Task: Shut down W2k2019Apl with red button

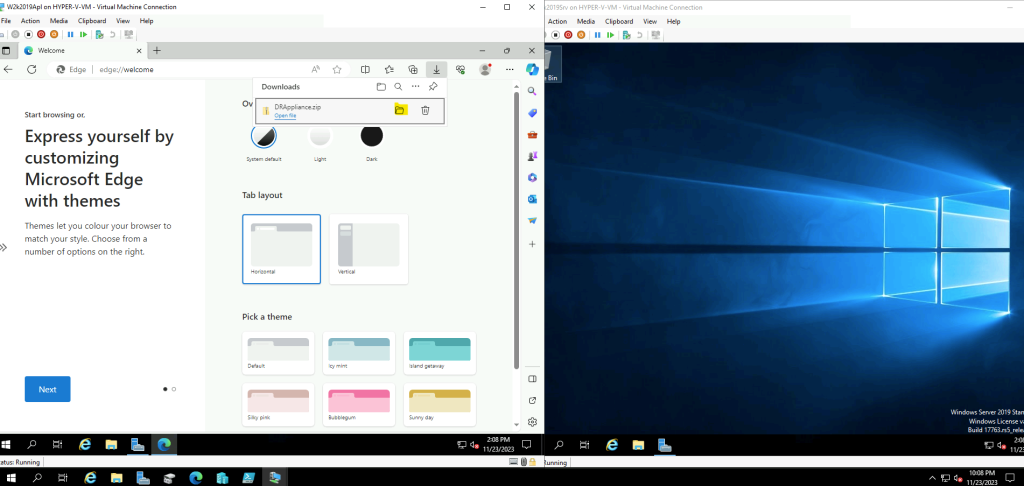Action: pos(42,35)
